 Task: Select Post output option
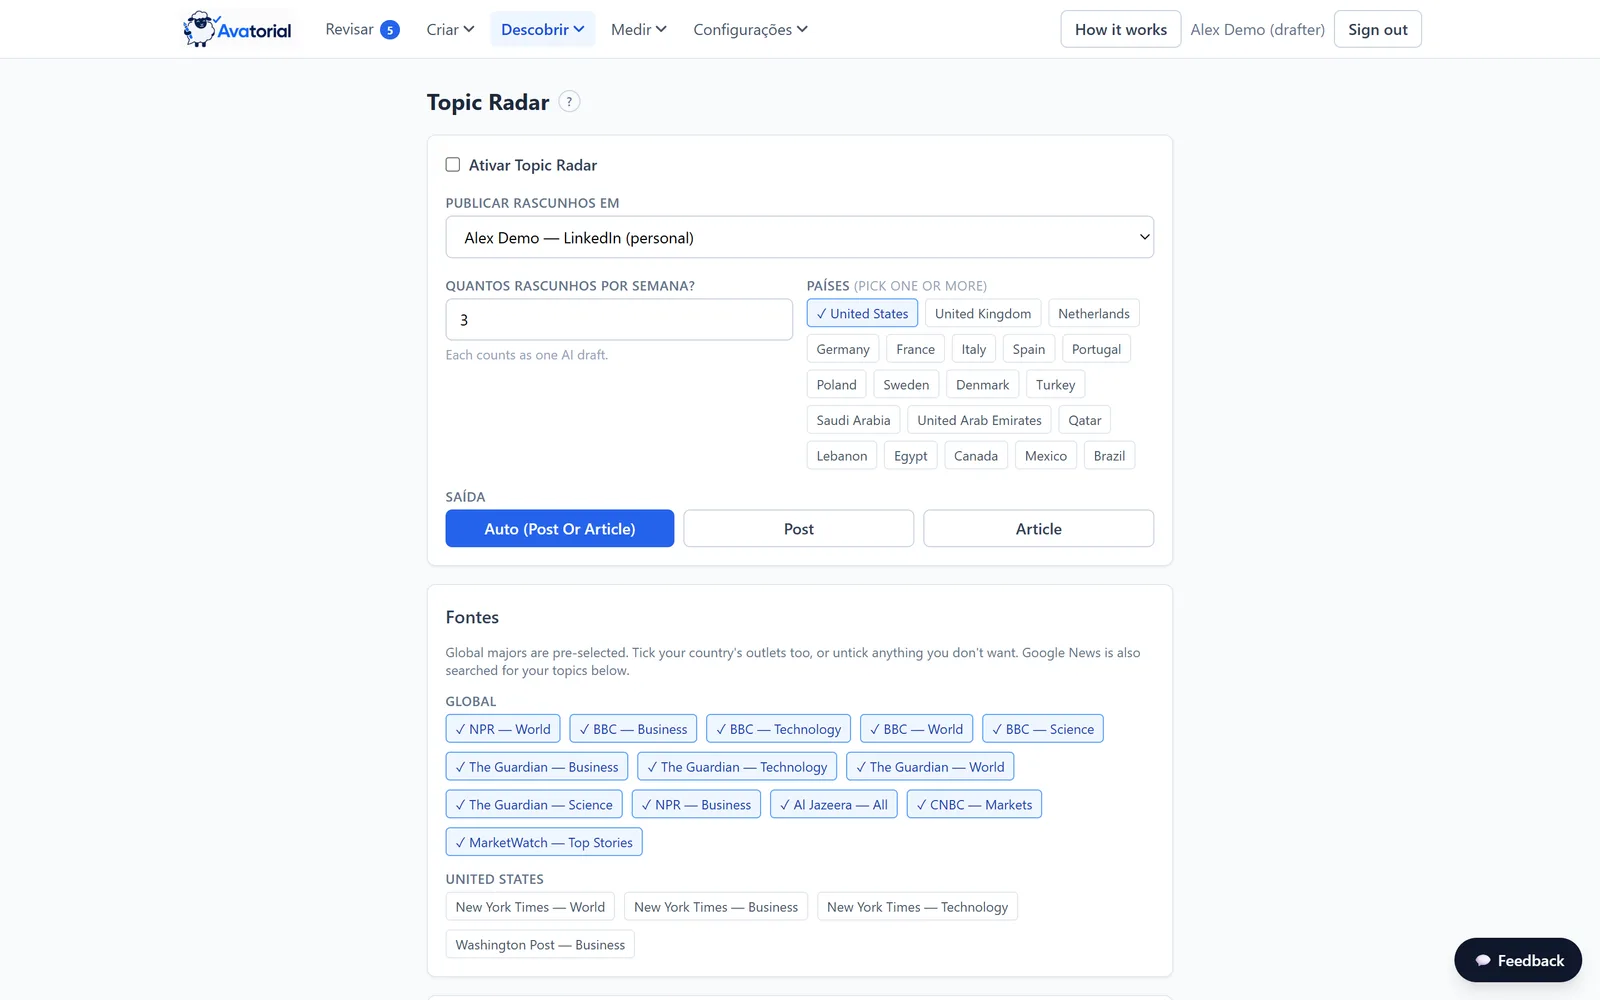tap(799, 529)
